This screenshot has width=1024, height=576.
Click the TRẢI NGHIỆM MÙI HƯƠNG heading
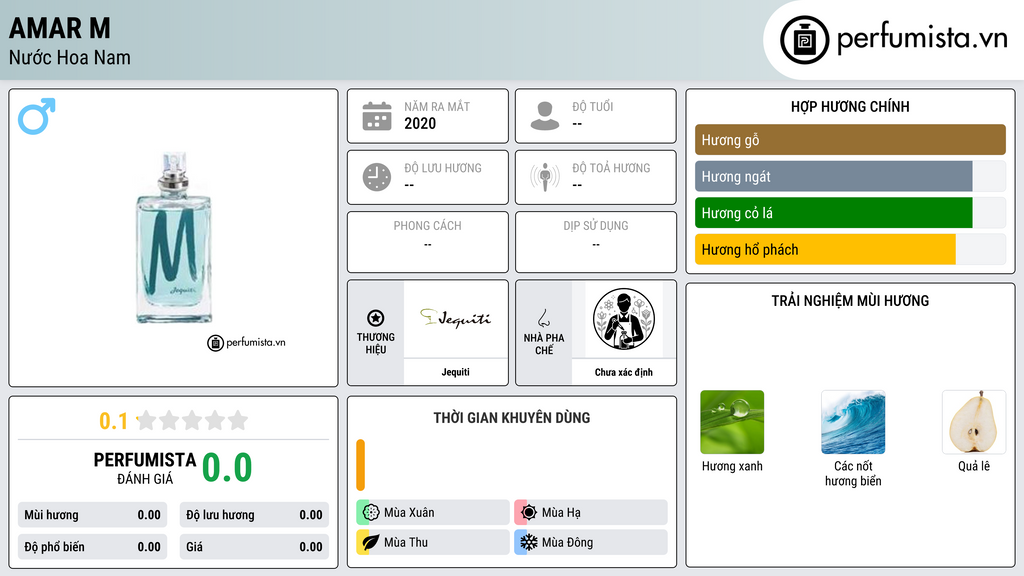[850, 300]
